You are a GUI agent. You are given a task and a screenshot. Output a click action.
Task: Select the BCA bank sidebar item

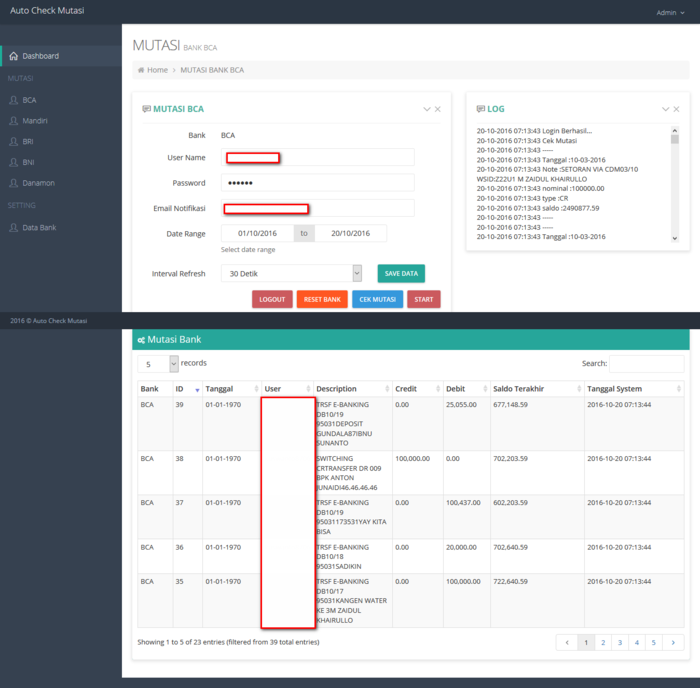(x=29, y=100)
